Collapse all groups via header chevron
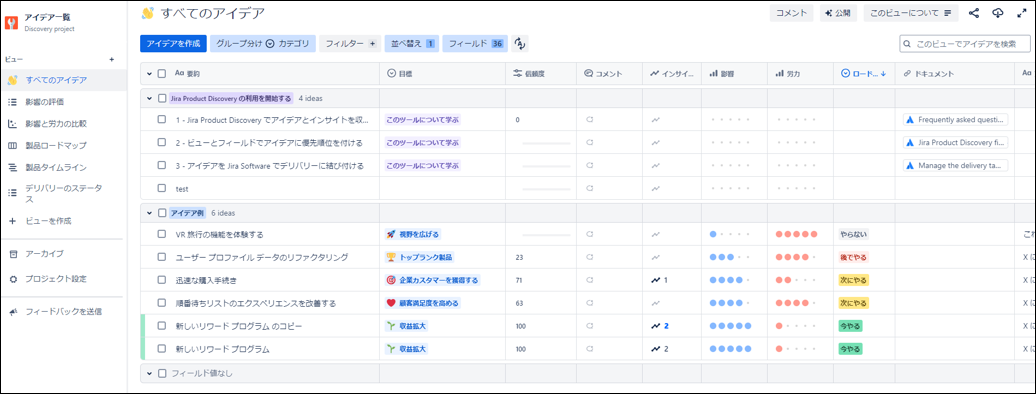This screenshot has height=394, width=1036. (x=149, y=74)
